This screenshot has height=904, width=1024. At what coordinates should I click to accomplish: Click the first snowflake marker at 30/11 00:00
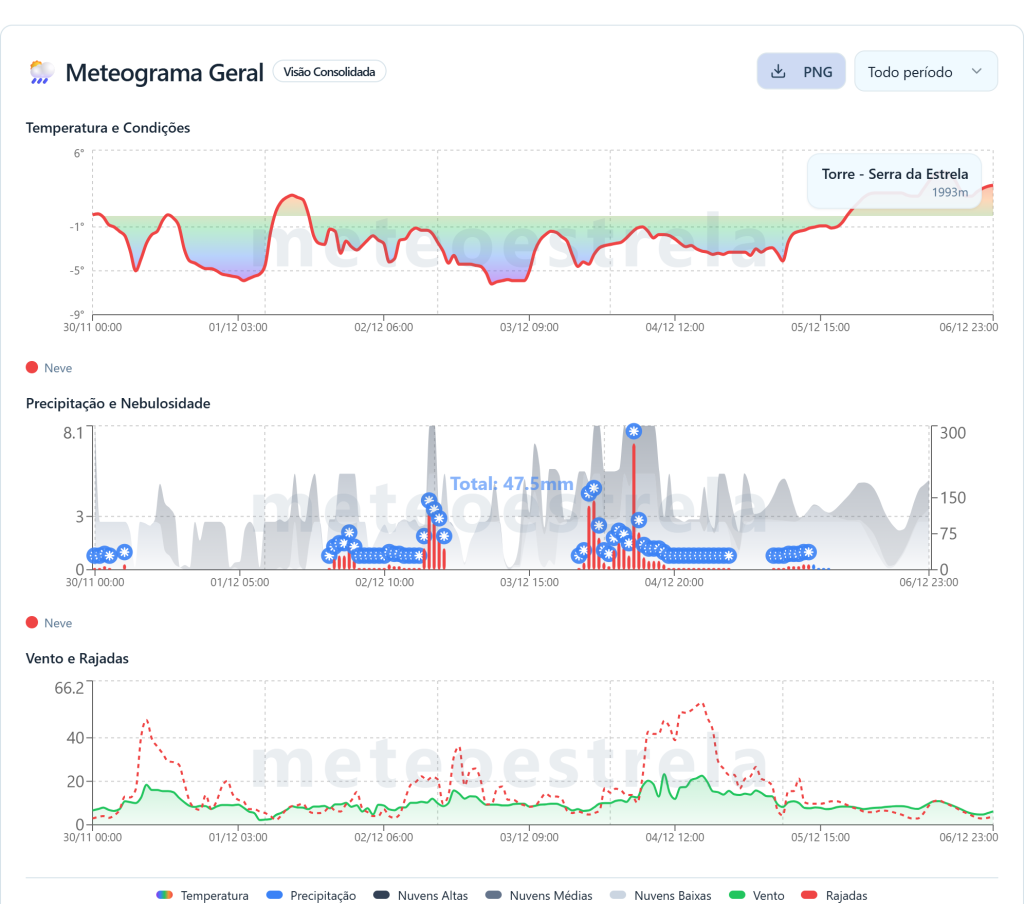[94, 556]
